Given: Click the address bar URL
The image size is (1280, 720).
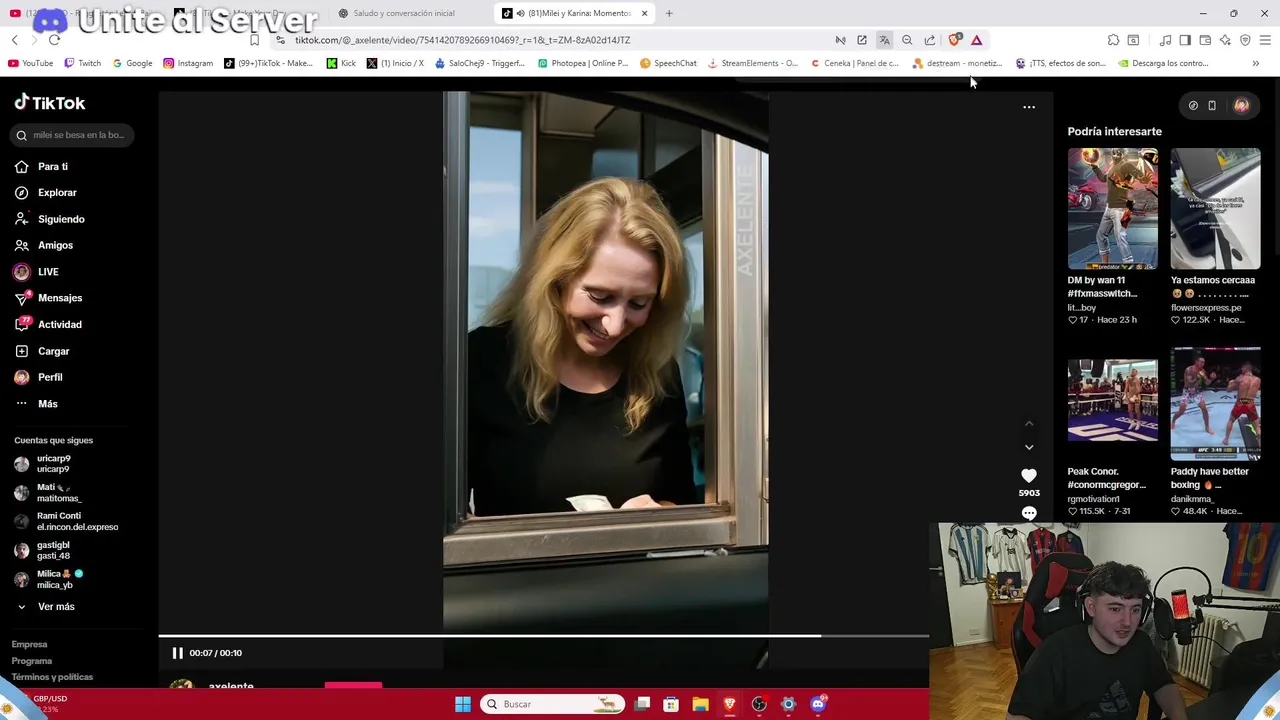Looking at the screenshot, I should pos(462,40).
